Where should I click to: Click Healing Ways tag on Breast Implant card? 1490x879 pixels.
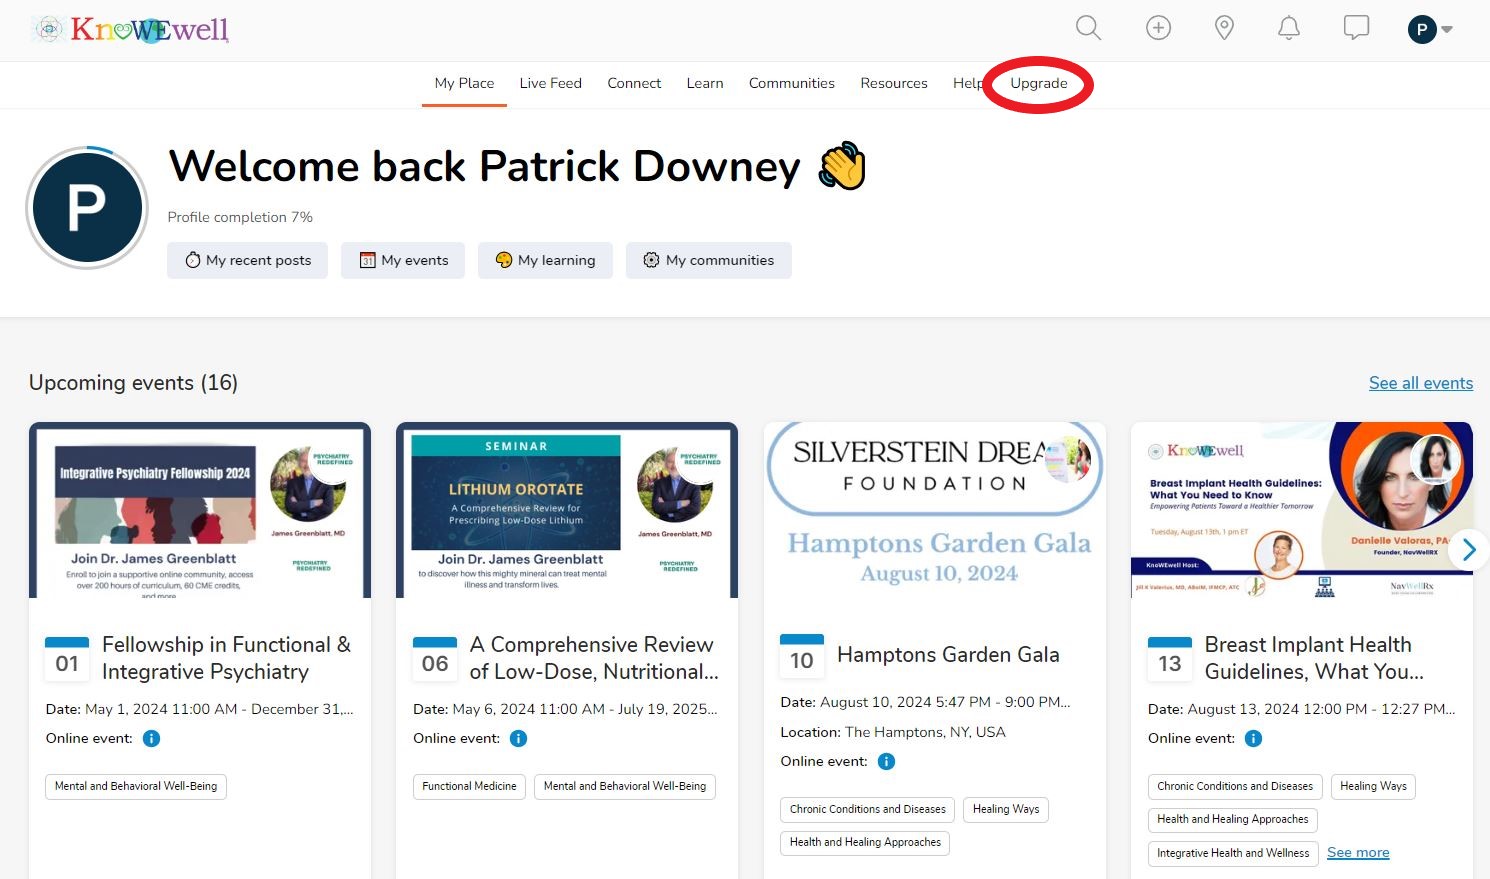[1373, 786]
